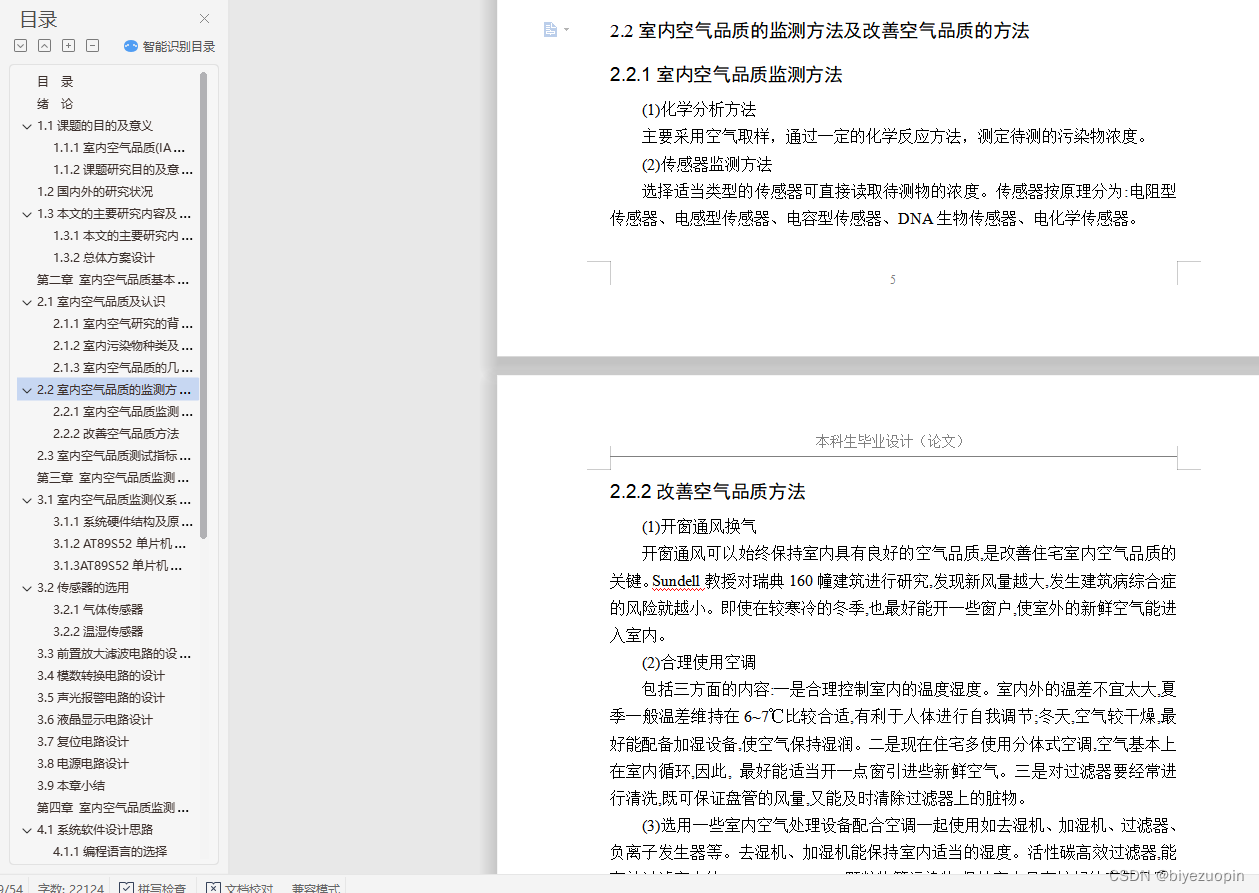Viewport: 1259px width, 893px height.
Task: Collapse the 1.3 本文的主要研究内容 outline node
Action: pos(27,214)
